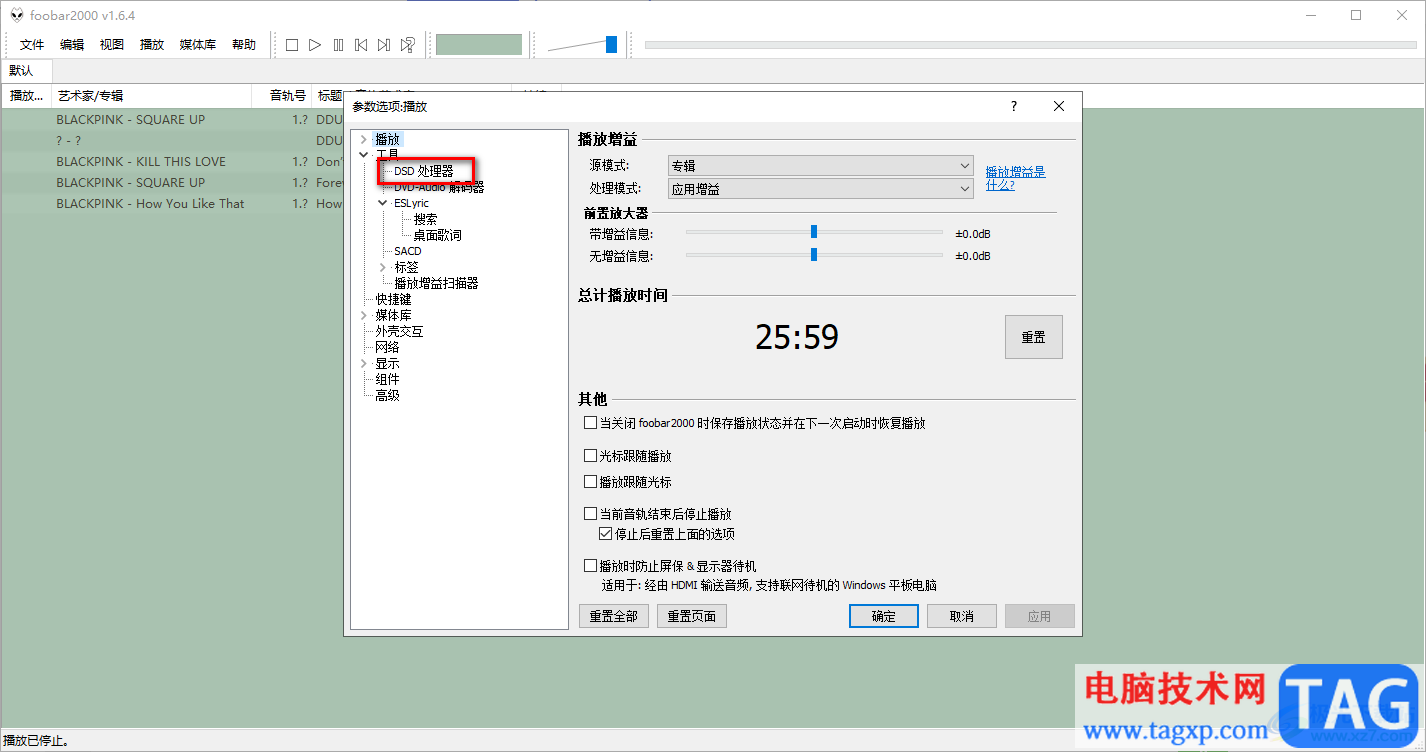Click the 带增益信息 preamp slider
Viewport: 1426px width, 752px height.
[814, 232]
